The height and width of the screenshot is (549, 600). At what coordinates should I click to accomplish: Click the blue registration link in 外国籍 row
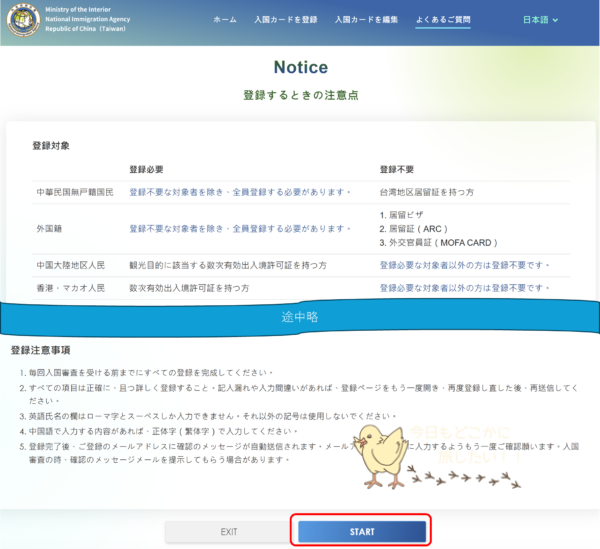coord(240,228)
